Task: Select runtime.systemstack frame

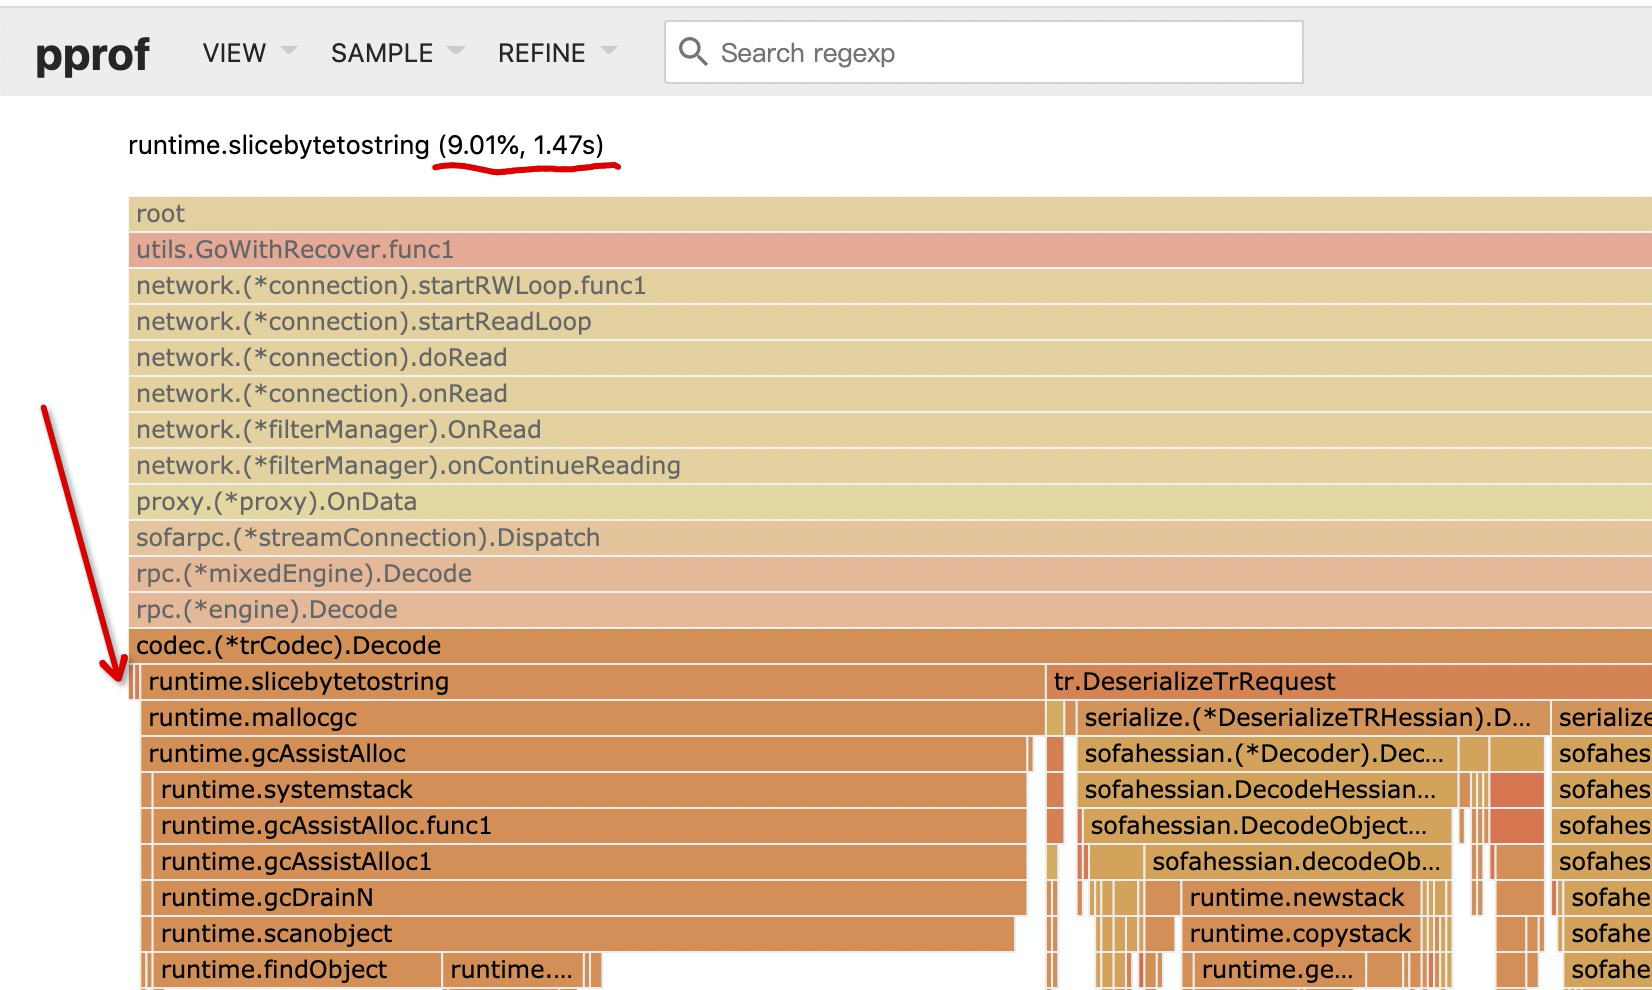Action: tap(590, 790)
